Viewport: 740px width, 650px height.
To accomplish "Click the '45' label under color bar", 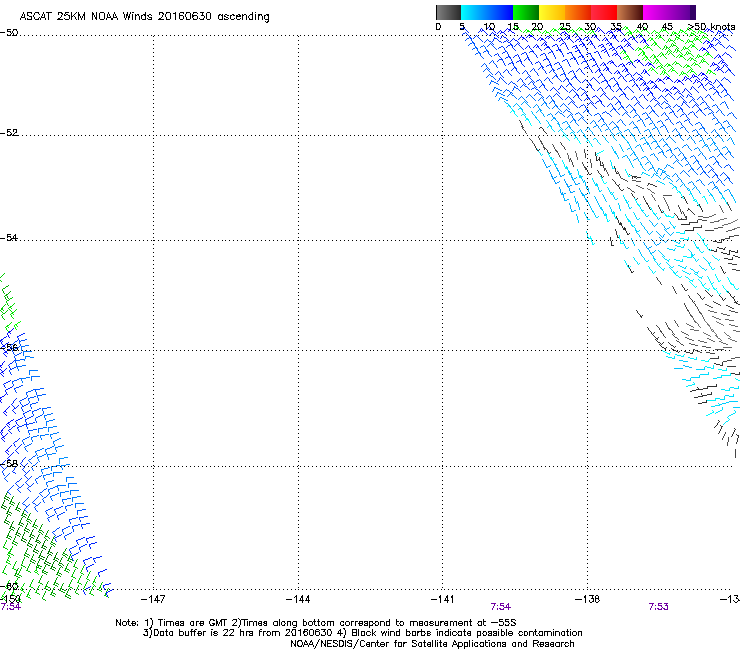I will point(667,27).
